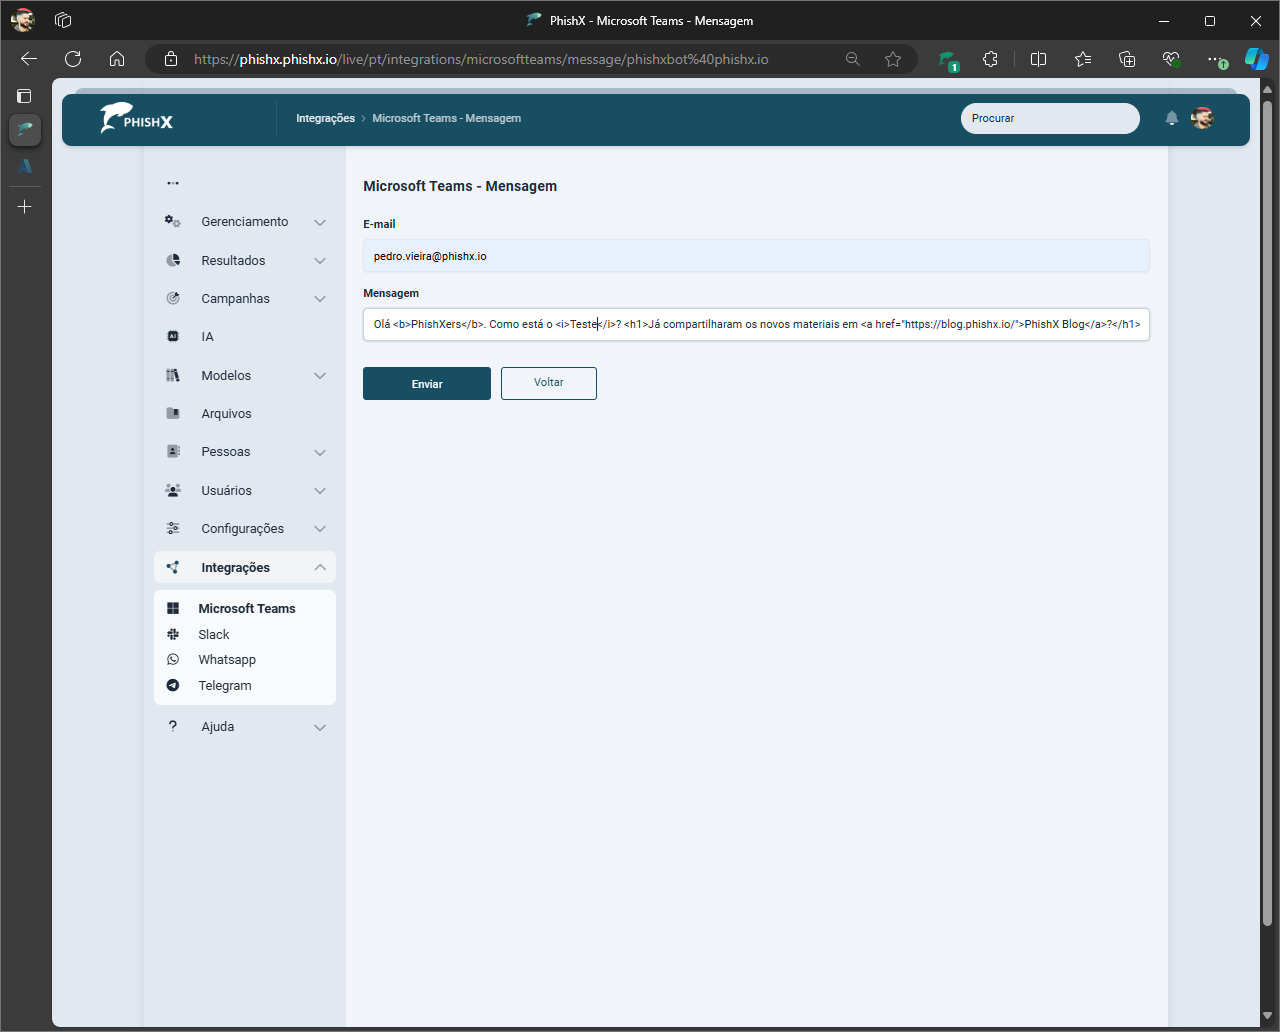Screen dimensions: 1280x1032
Task: Expand the Configurações menu chevron
Action: [320, 529]
